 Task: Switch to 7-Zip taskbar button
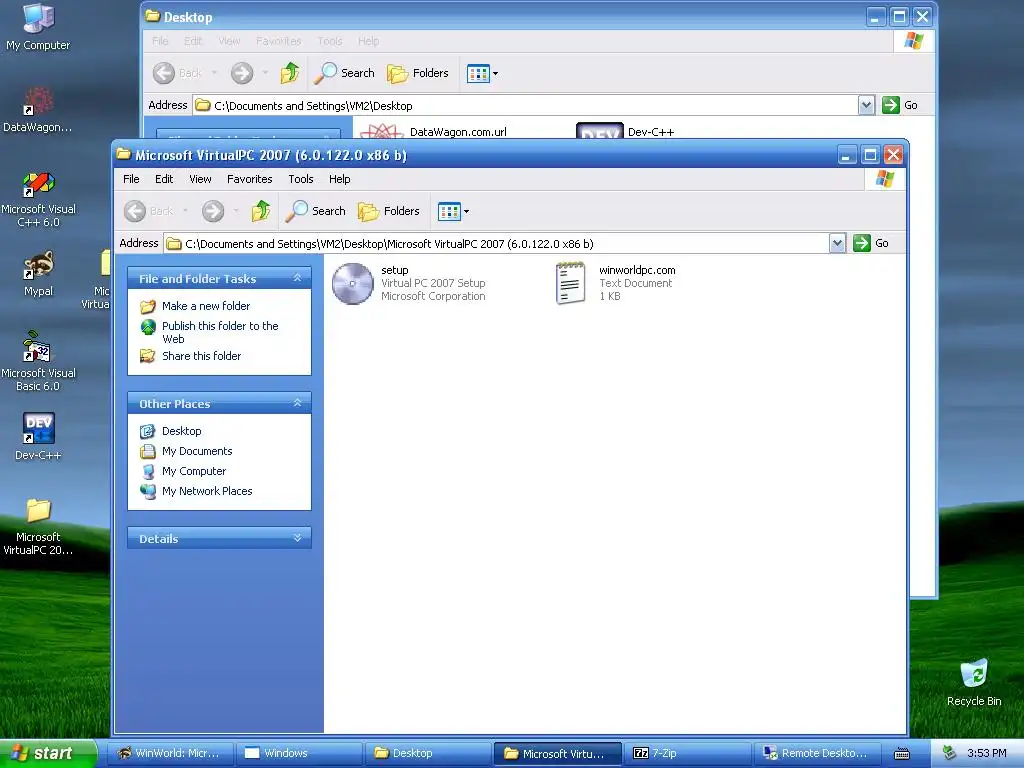point(687,754)
